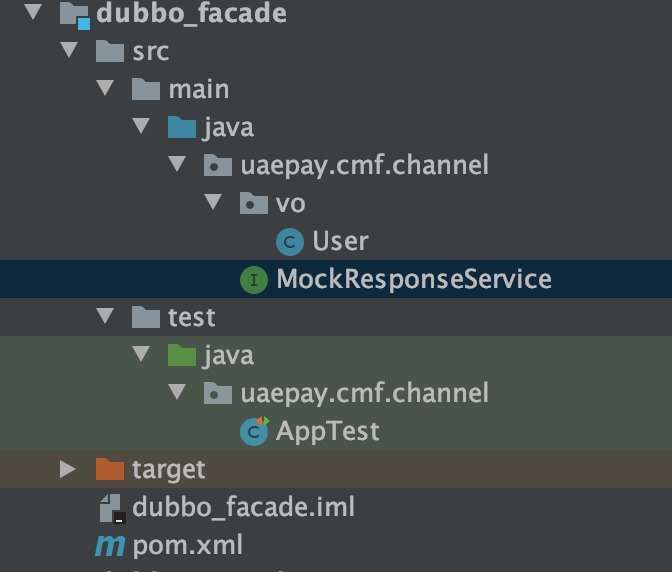This screenshot has height=572, width=672.
Task: Click the green test java folder icon
Action: (x=181, y=355)
